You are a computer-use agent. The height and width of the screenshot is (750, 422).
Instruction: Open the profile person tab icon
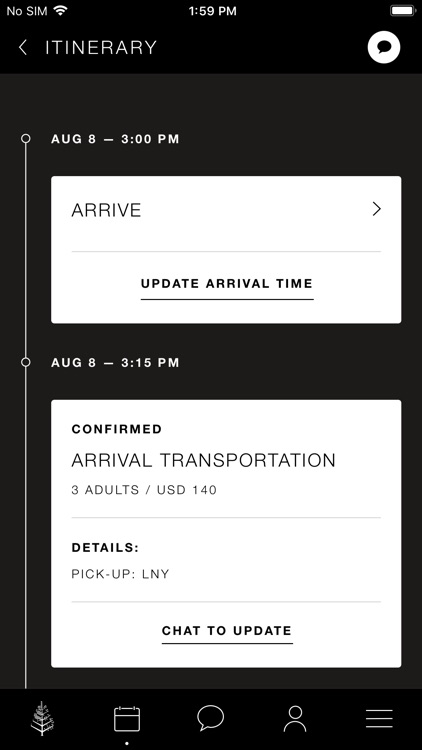295,719
